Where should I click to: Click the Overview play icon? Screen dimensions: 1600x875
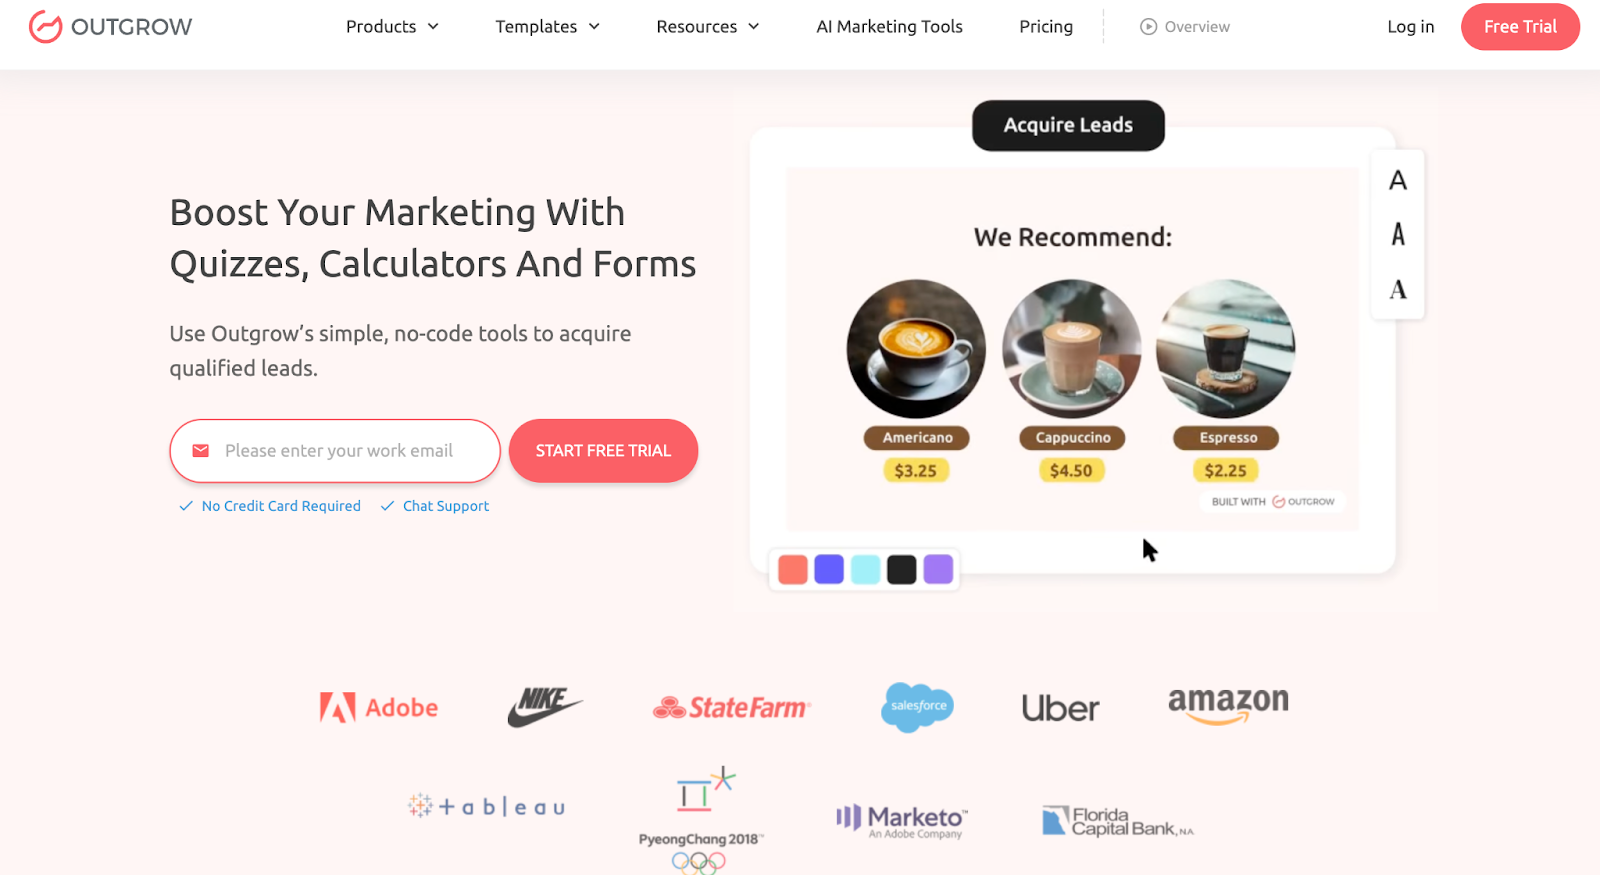point(1148,27)
